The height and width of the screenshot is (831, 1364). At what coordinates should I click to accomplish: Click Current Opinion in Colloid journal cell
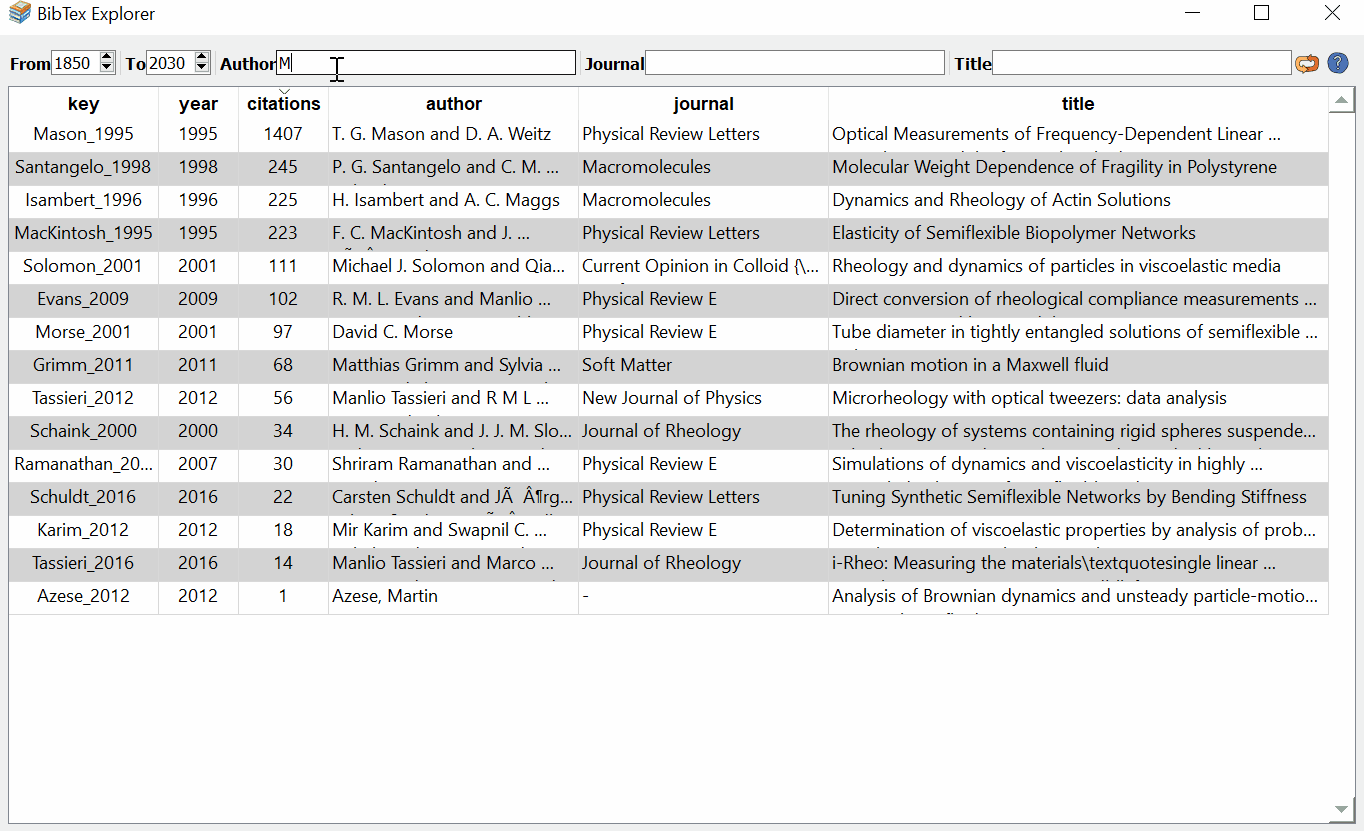pos(704,266)
